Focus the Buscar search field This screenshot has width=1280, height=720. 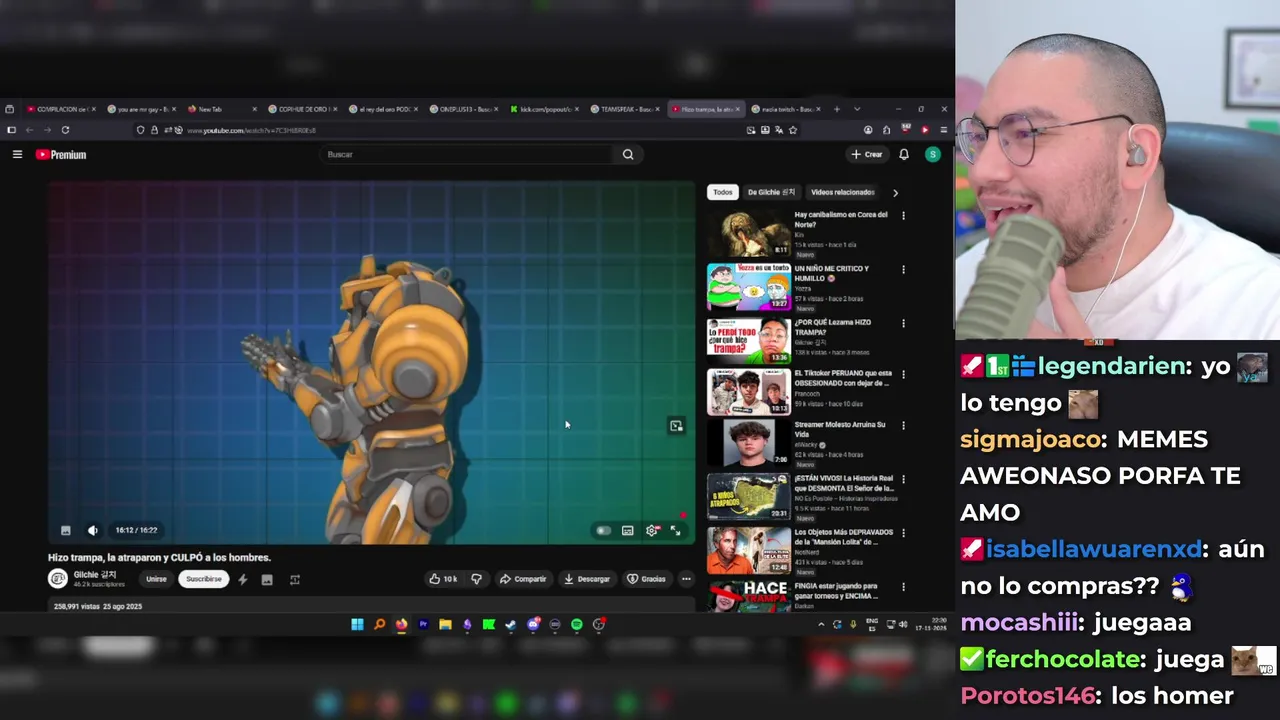(466, 154)
